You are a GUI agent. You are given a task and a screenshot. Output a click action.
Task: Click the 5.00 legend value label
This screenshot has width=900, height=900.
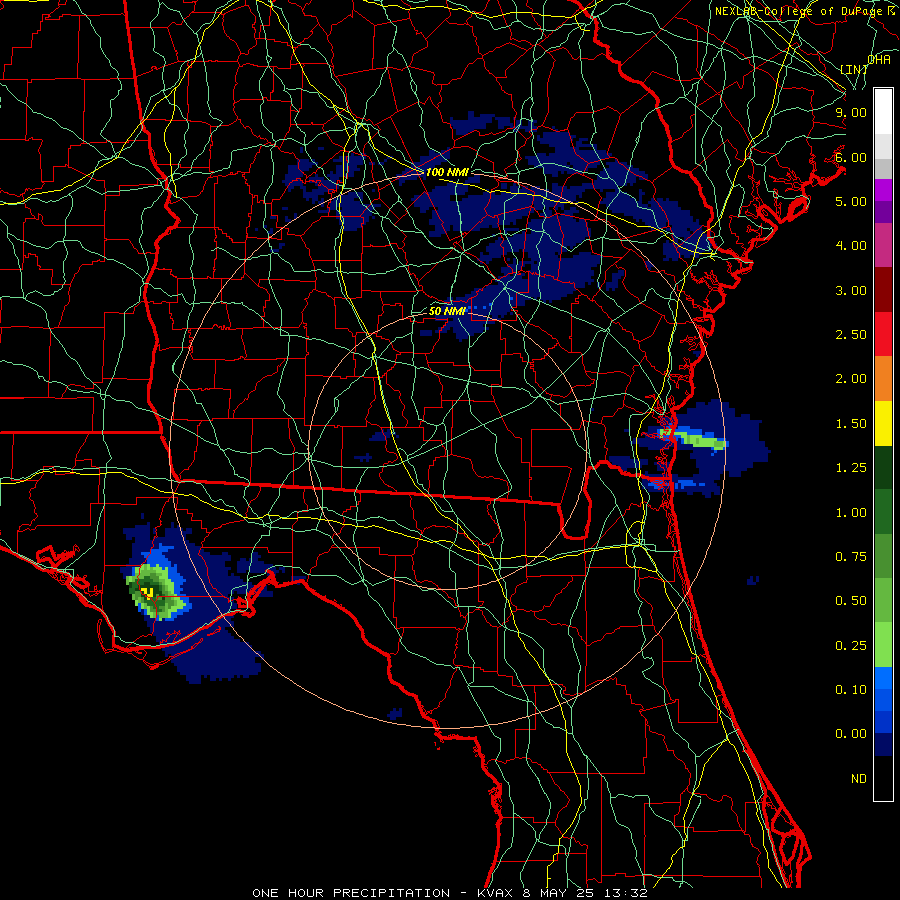click(x=851, y=201)
